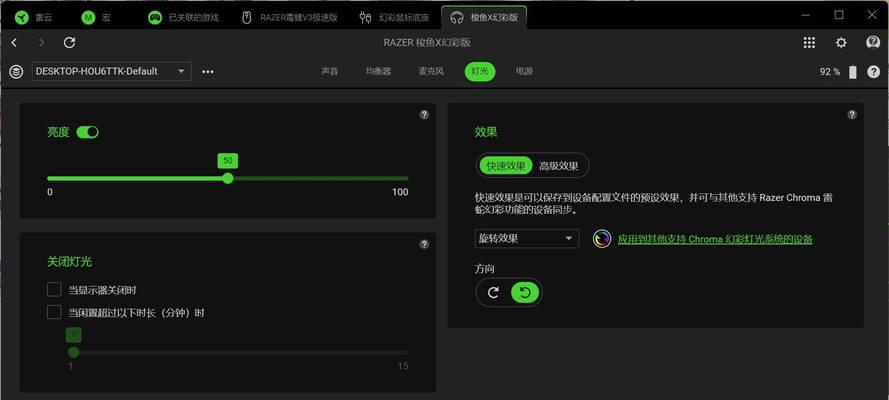This screenshot has width=889, height=400.
Task: Open the DESKTOP-HOU6TTK-Default profile dropdown
Action: point(112,71)
